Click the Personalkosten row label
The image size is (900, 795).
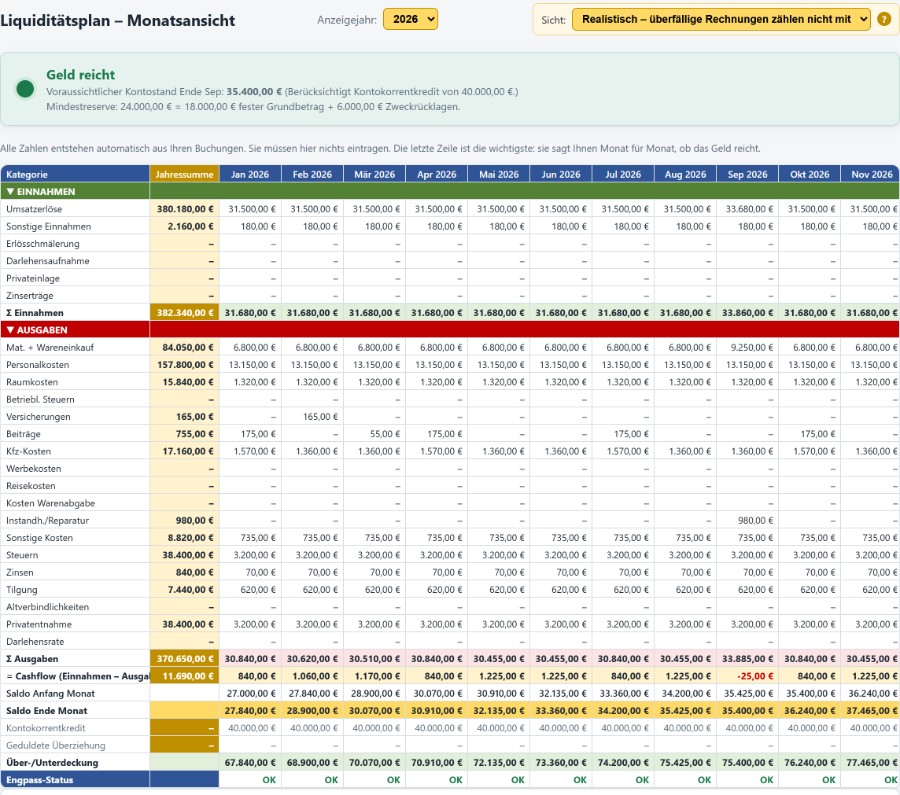tap(38, 365)
